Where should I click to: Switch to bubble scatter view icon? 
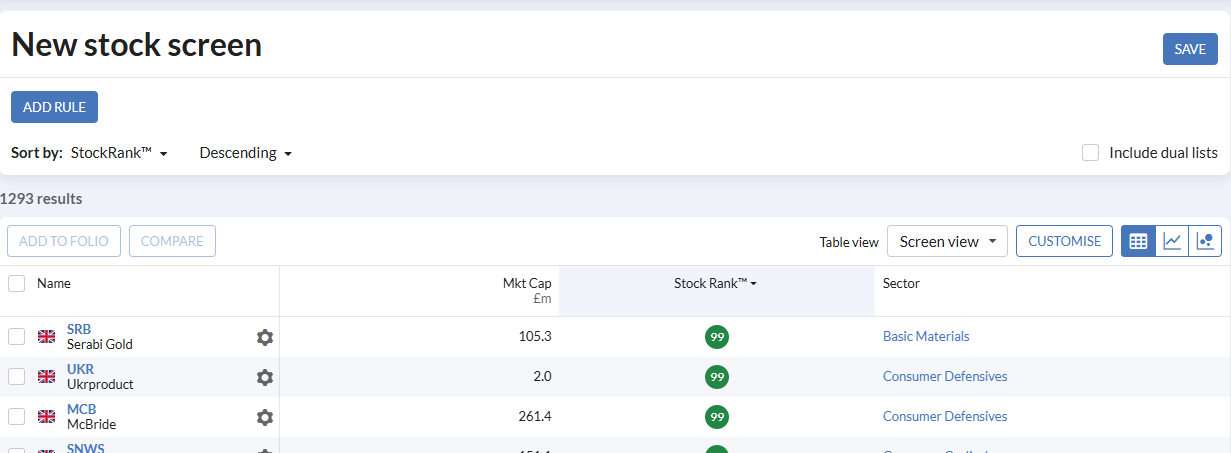coord(1205,241)
